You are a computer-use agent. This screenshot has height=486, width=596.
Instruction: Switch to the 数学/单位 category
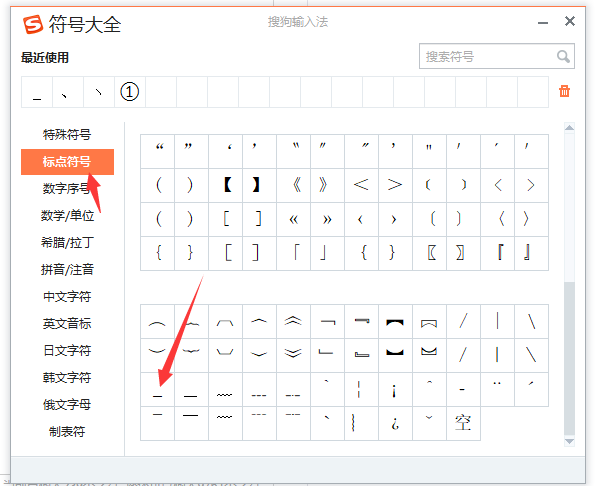(67, 215)
